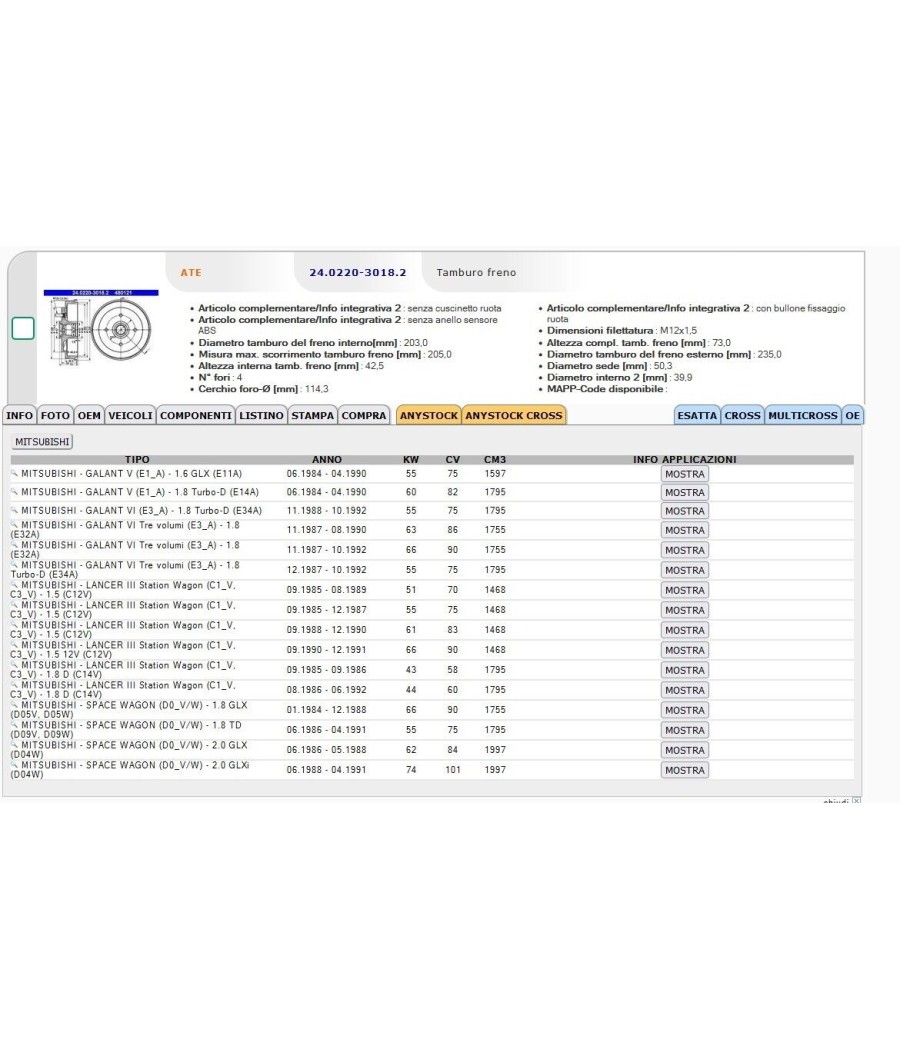Open the LISTINO tab
Image resolution: width=900 pixels, height=1050 pixels.
point(261,415)
